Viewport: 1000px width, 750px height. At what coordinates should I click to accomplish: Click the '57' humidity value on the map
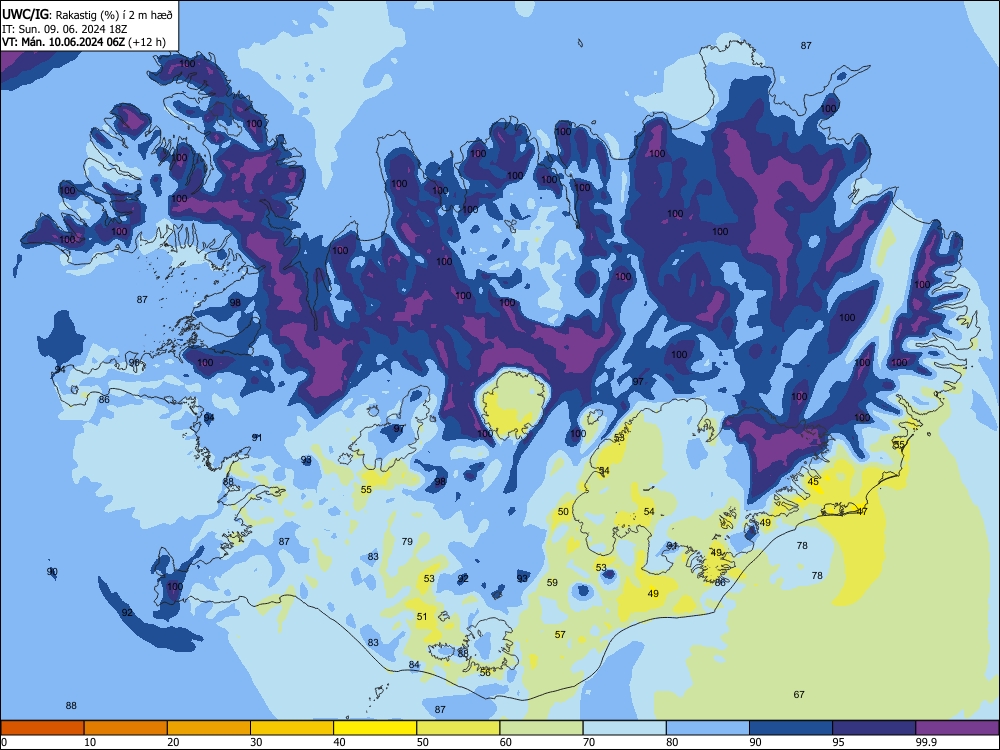(x=560, y=635)
